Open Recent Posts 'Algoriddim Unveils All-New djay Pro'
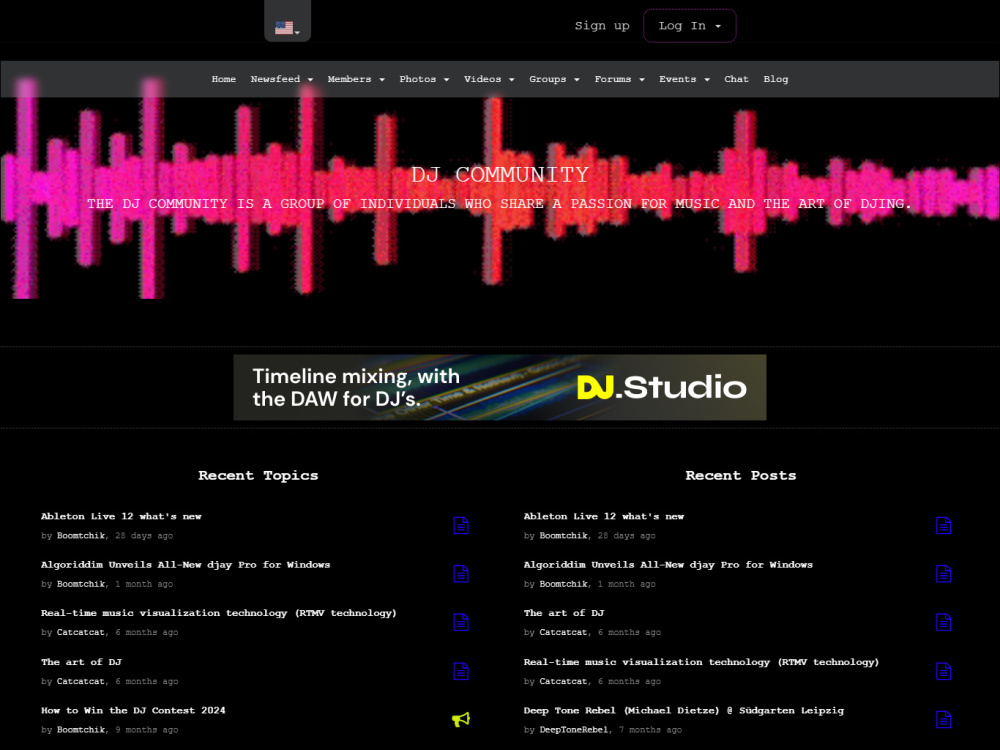This screenshot has height=750, width=1000. pos(668,564)
